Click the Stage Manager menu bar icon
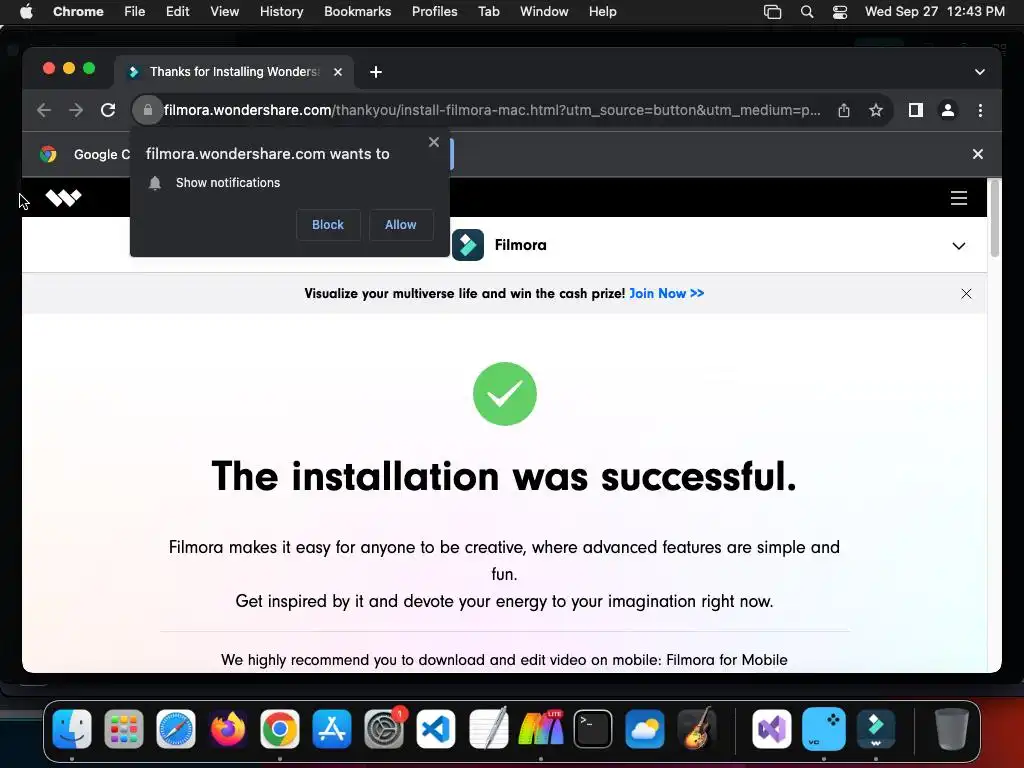 [773, 12]
